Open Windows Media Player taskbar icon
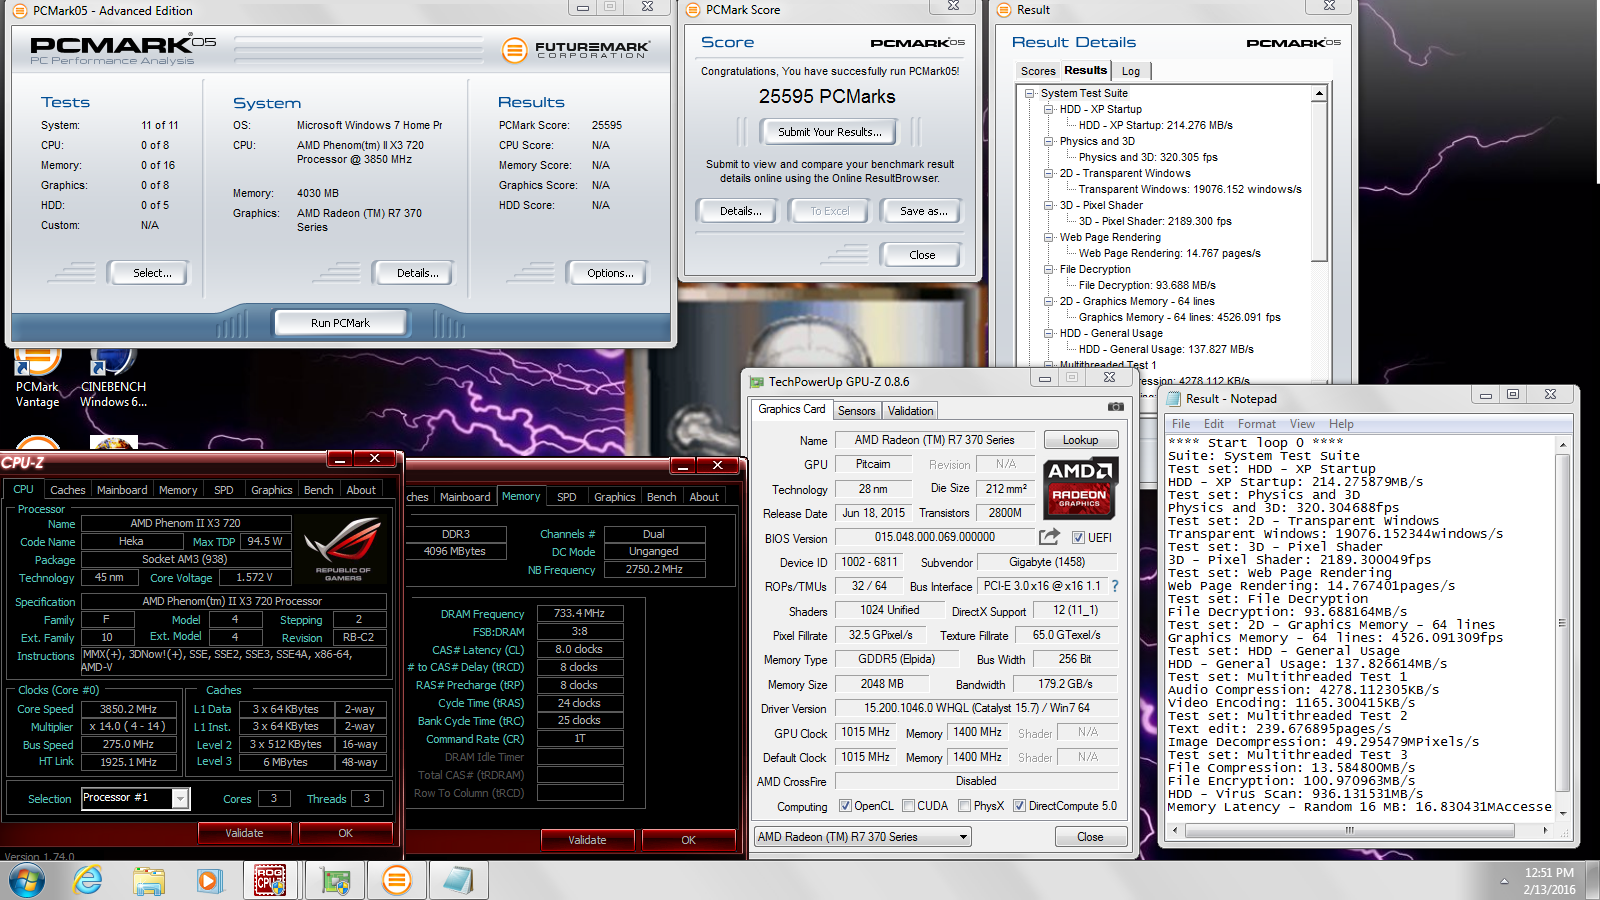This screenshot has width=1600, height=900. [x=209, y=881]
